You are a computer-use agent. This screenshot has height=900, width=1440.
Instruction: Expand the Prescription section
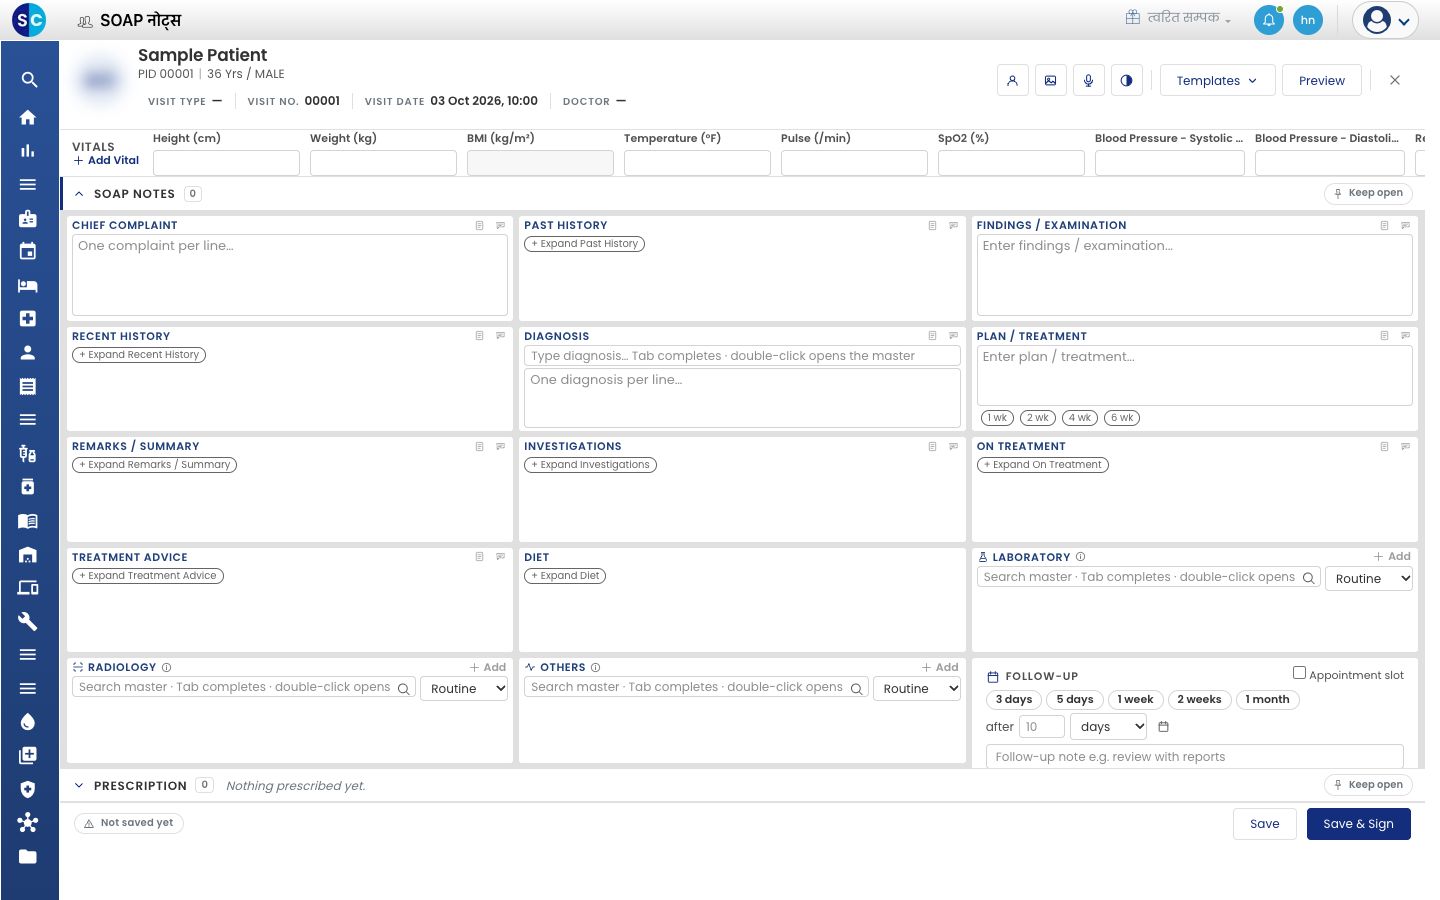click(79, 786)
